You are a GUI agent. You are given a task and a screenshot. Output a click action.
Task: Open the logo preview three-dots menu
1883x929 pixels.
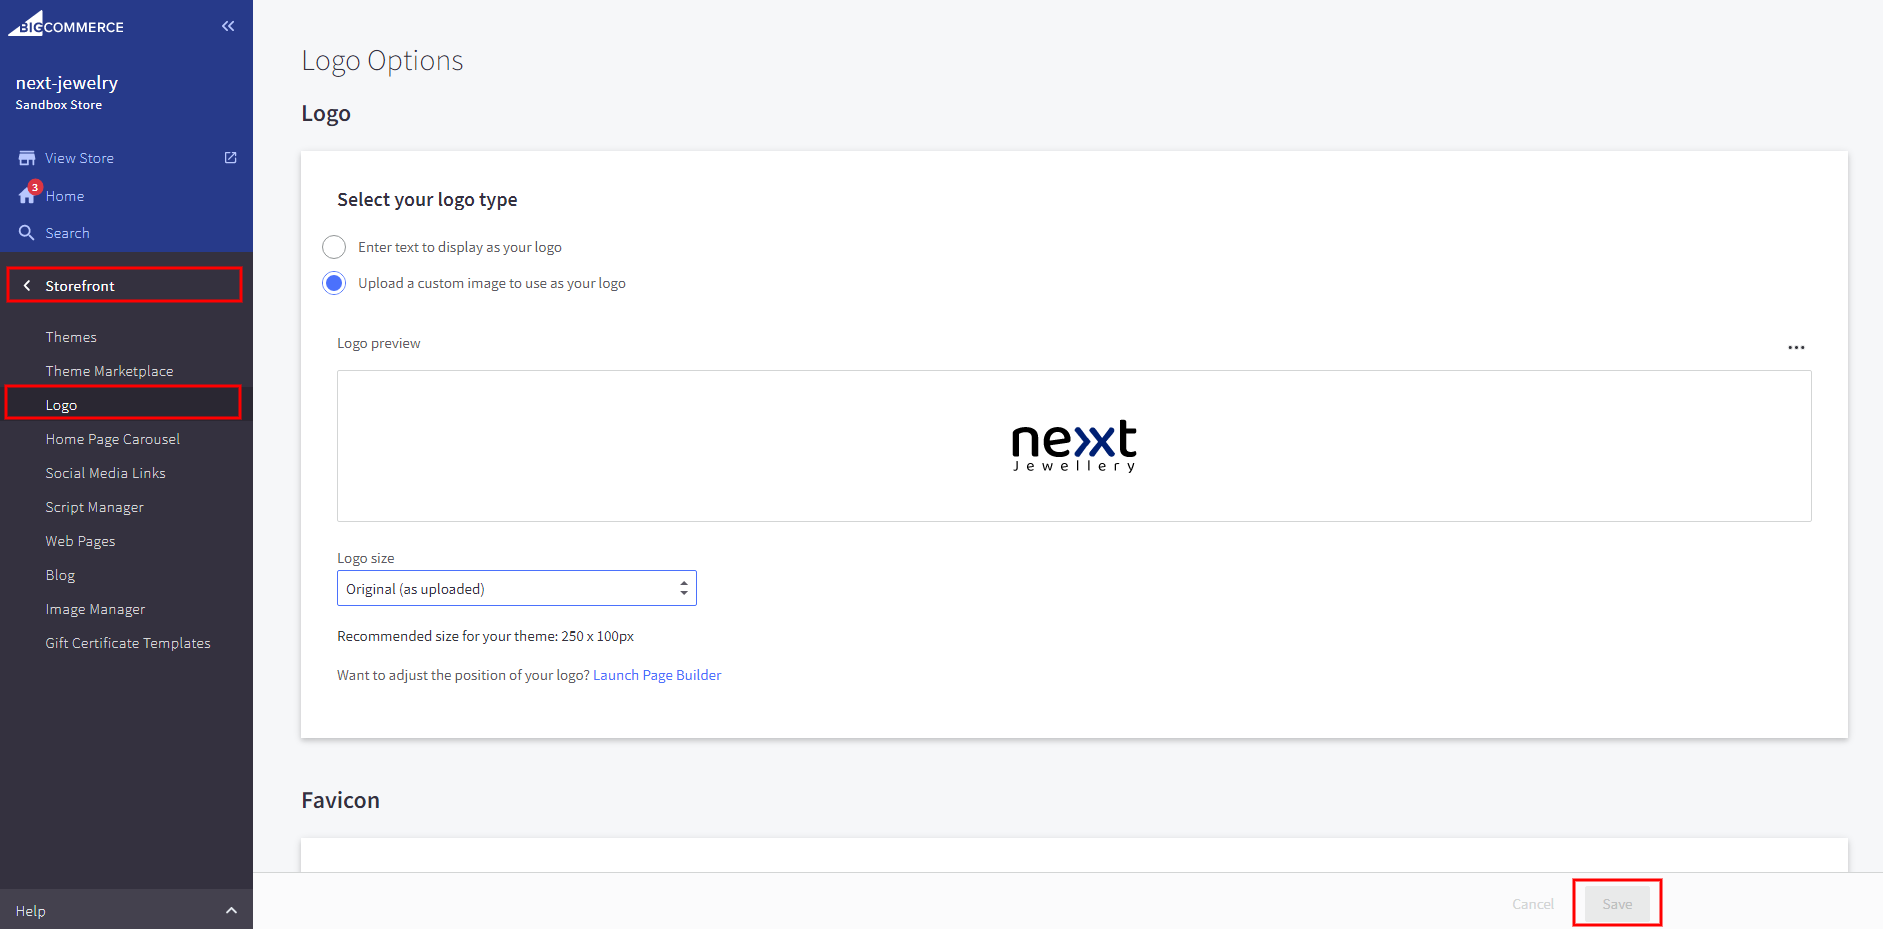pos(1796,348)
